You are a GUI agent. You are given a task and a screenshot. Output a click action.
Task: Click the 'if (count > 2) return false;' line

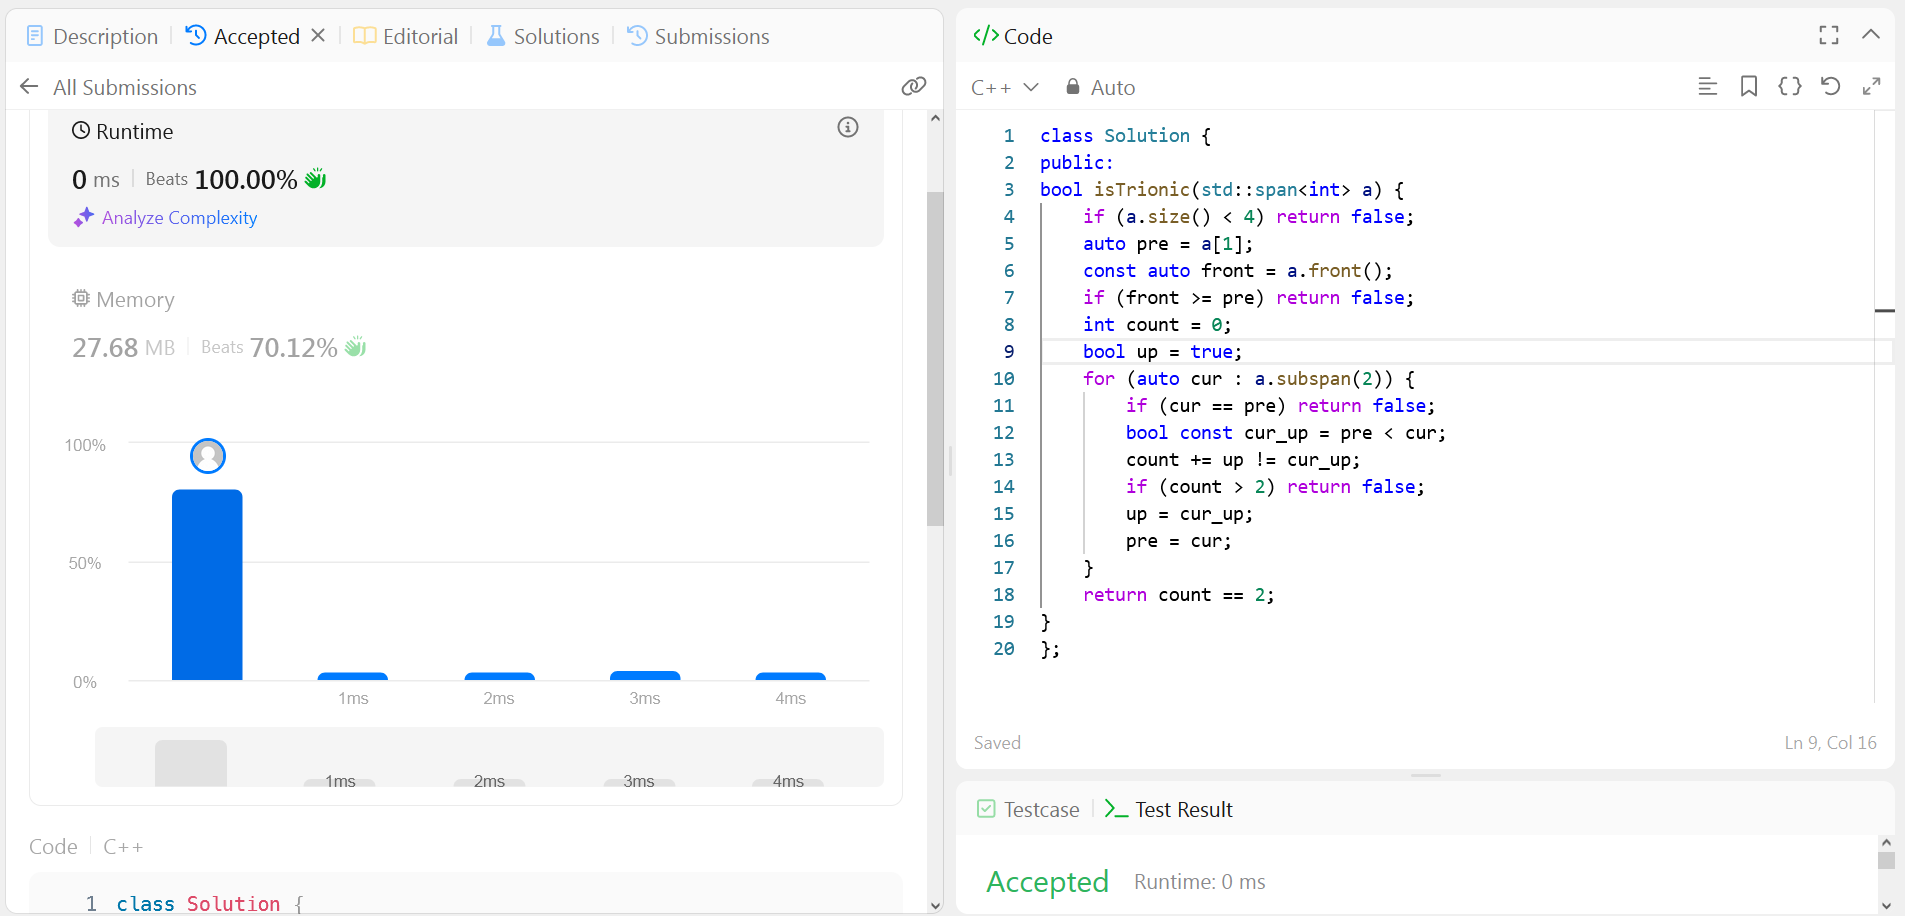click(1275, 487)
